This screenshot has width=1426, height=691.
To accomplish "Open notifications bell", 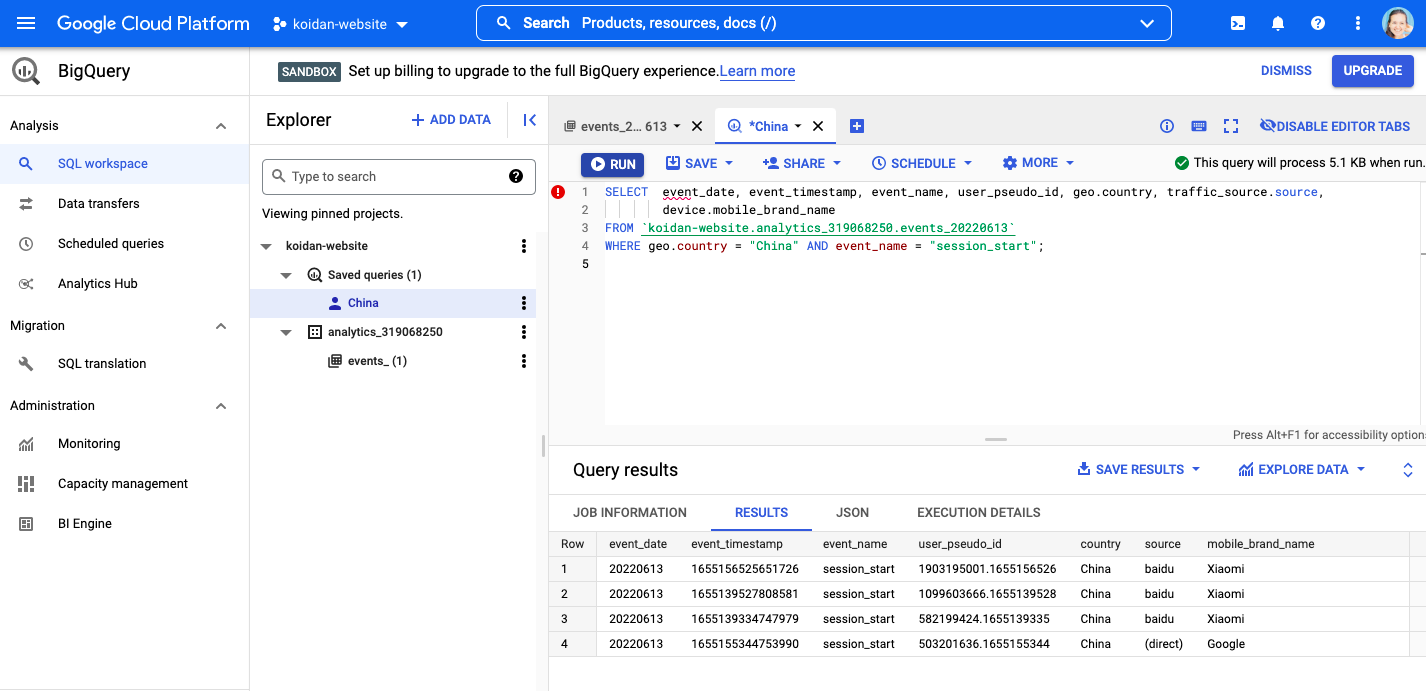I will tap(1278, 23).
